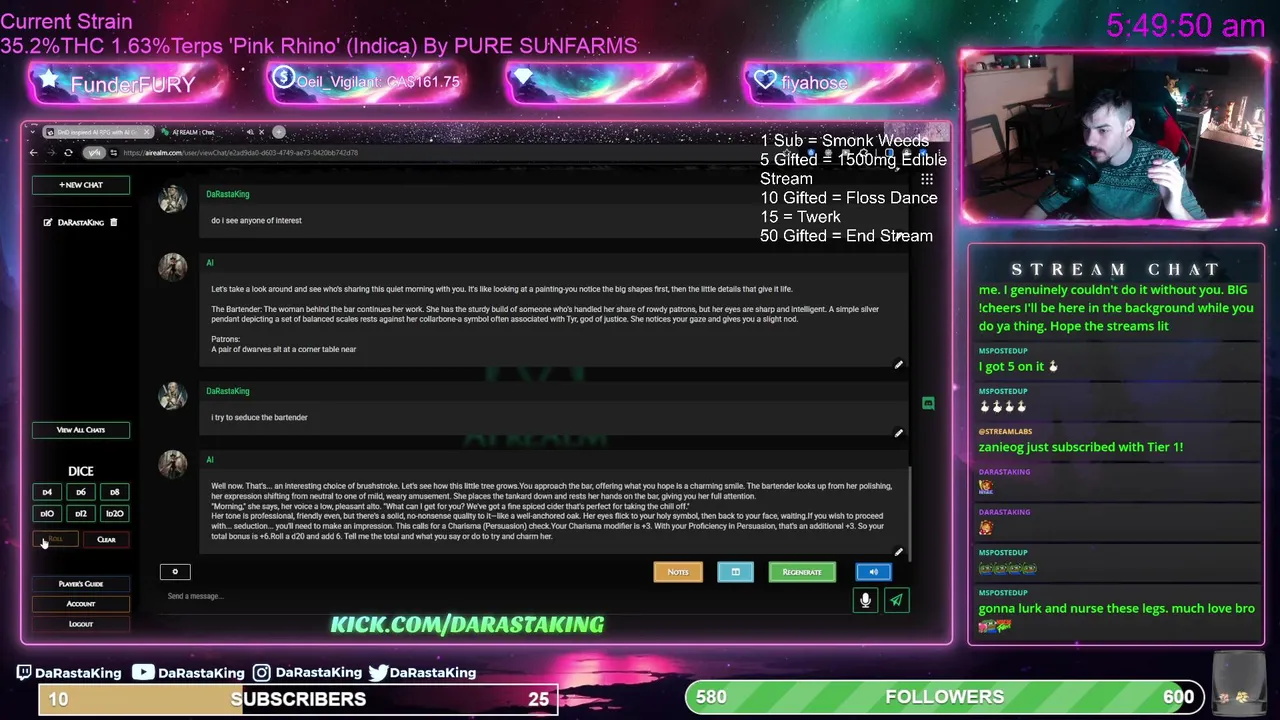Image resolution: width=1280 pixels, height=720 pixels.
Task: Reload the page with the browser refresh icon
Action: coord(68,153)
